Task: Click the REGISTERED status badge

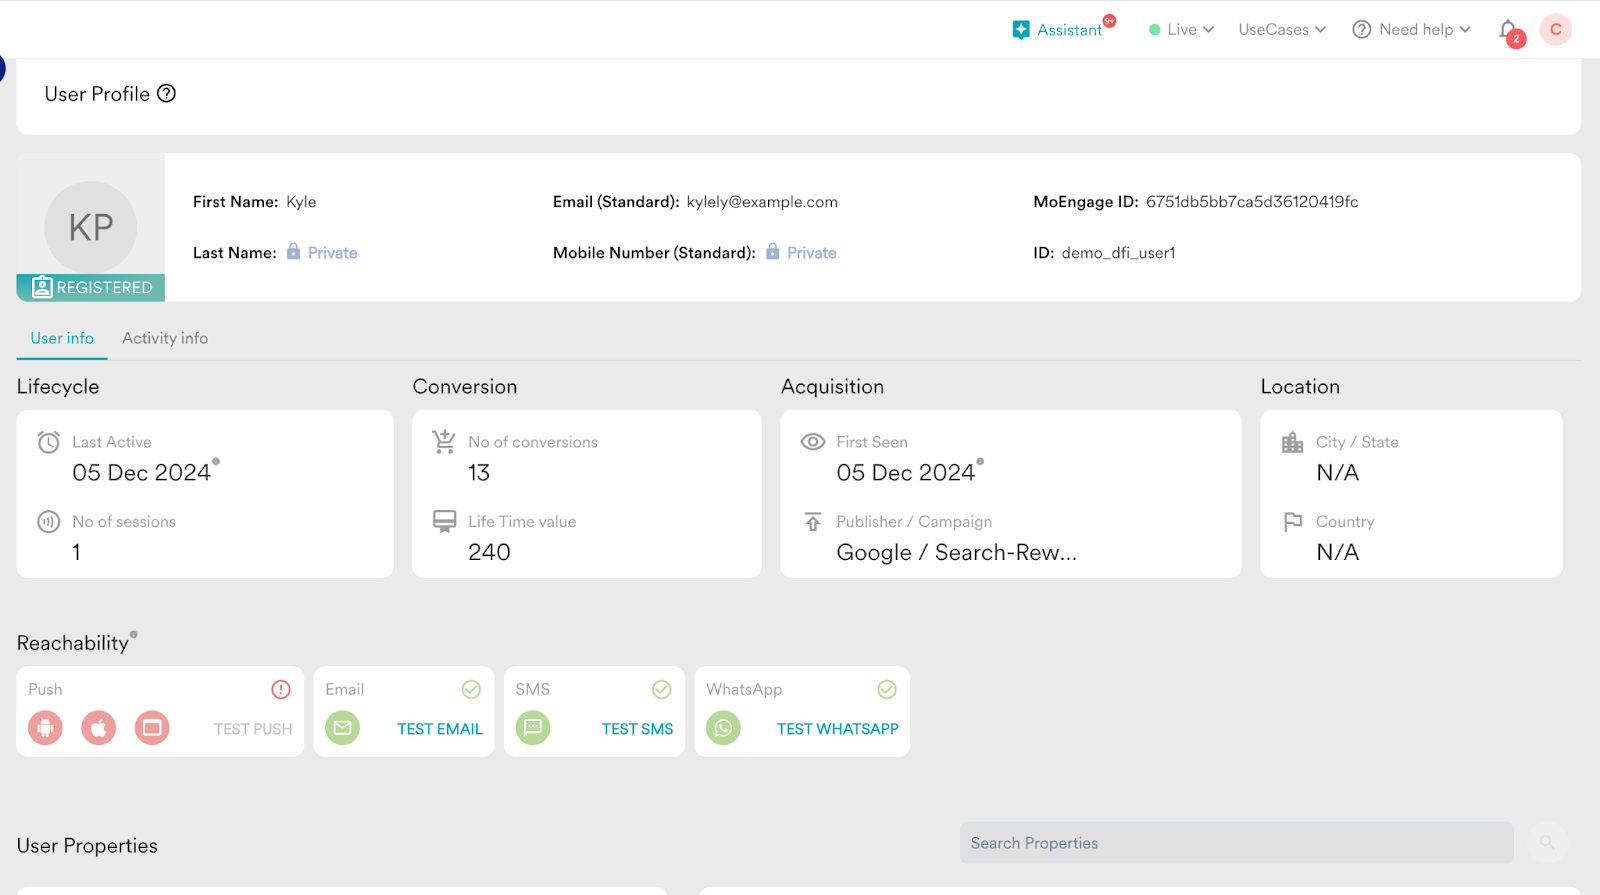Action: [x=91, y=287]
